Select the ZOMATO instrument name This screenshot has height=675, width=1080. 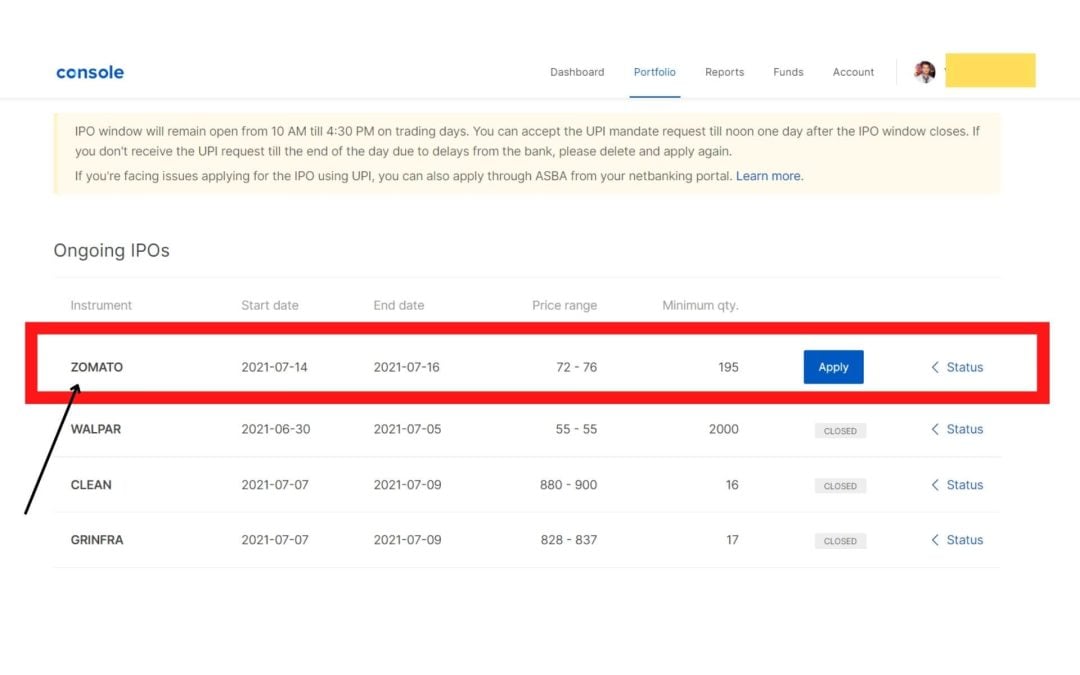(x=96, y=367)
